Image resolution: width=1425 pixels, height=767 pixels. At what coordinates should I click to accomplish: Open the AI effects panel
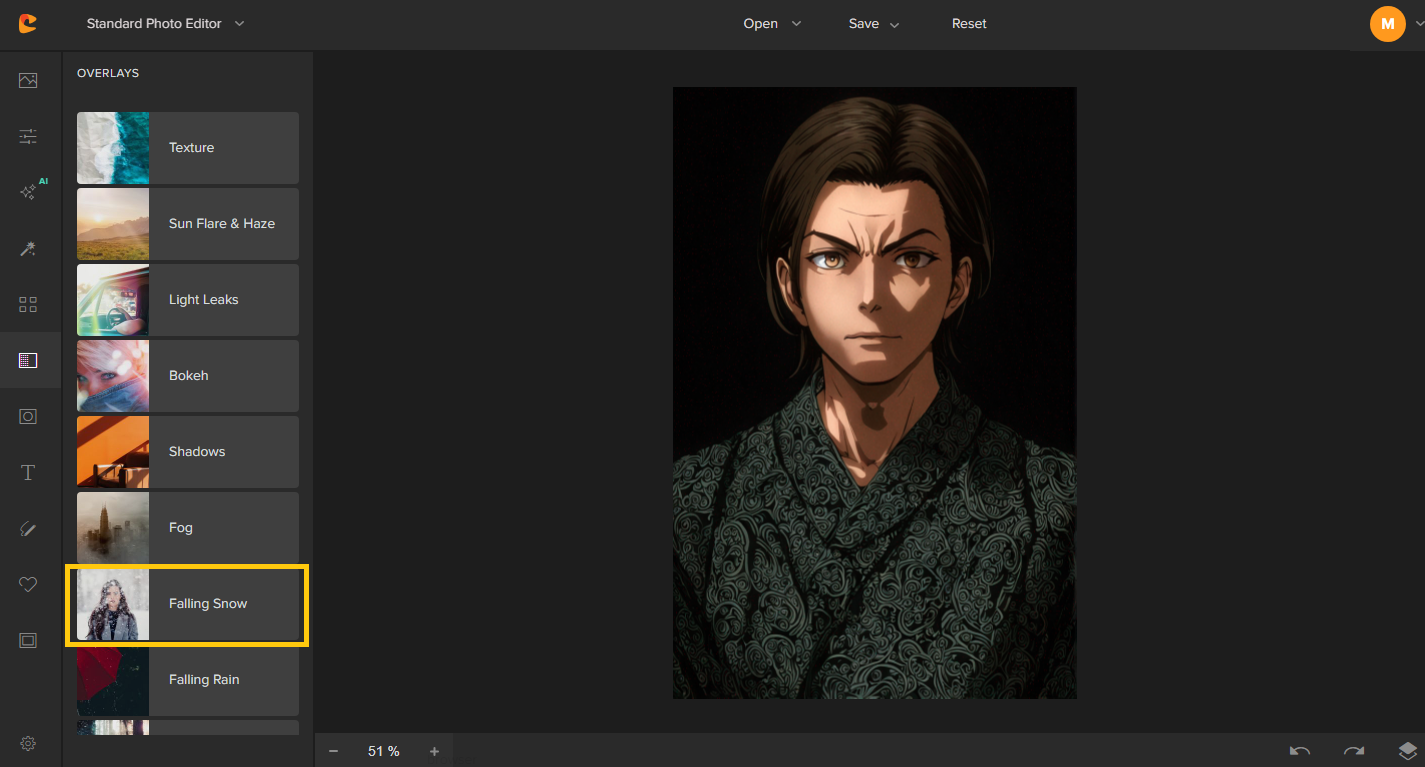click(27, 190)
